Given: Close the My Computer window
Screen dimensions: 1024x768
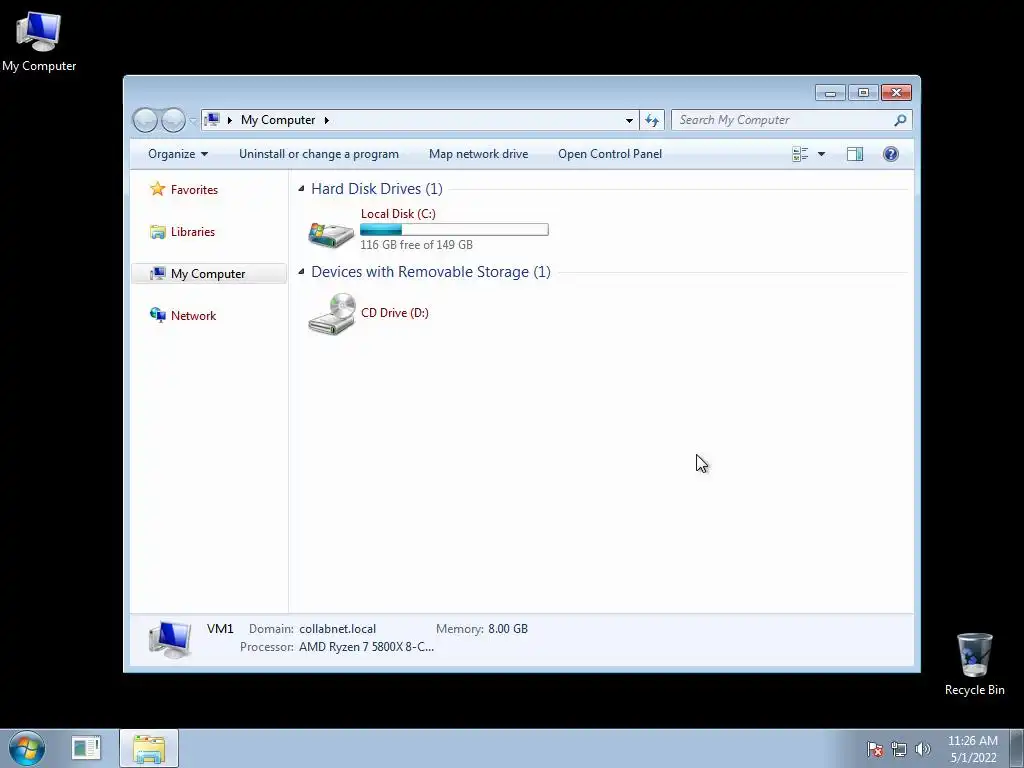Looking at the screenshot, I should (x=896, y=93).
